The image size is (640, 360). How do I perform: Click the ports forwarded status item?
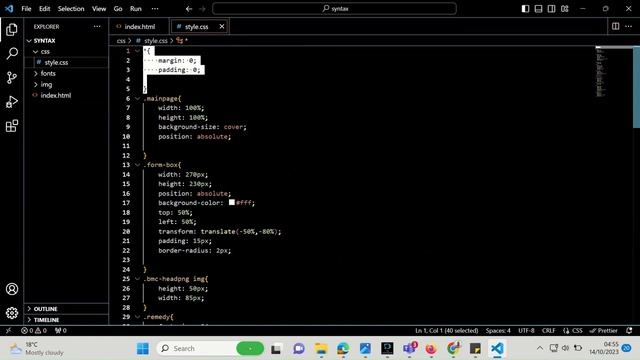pos(60,331)
